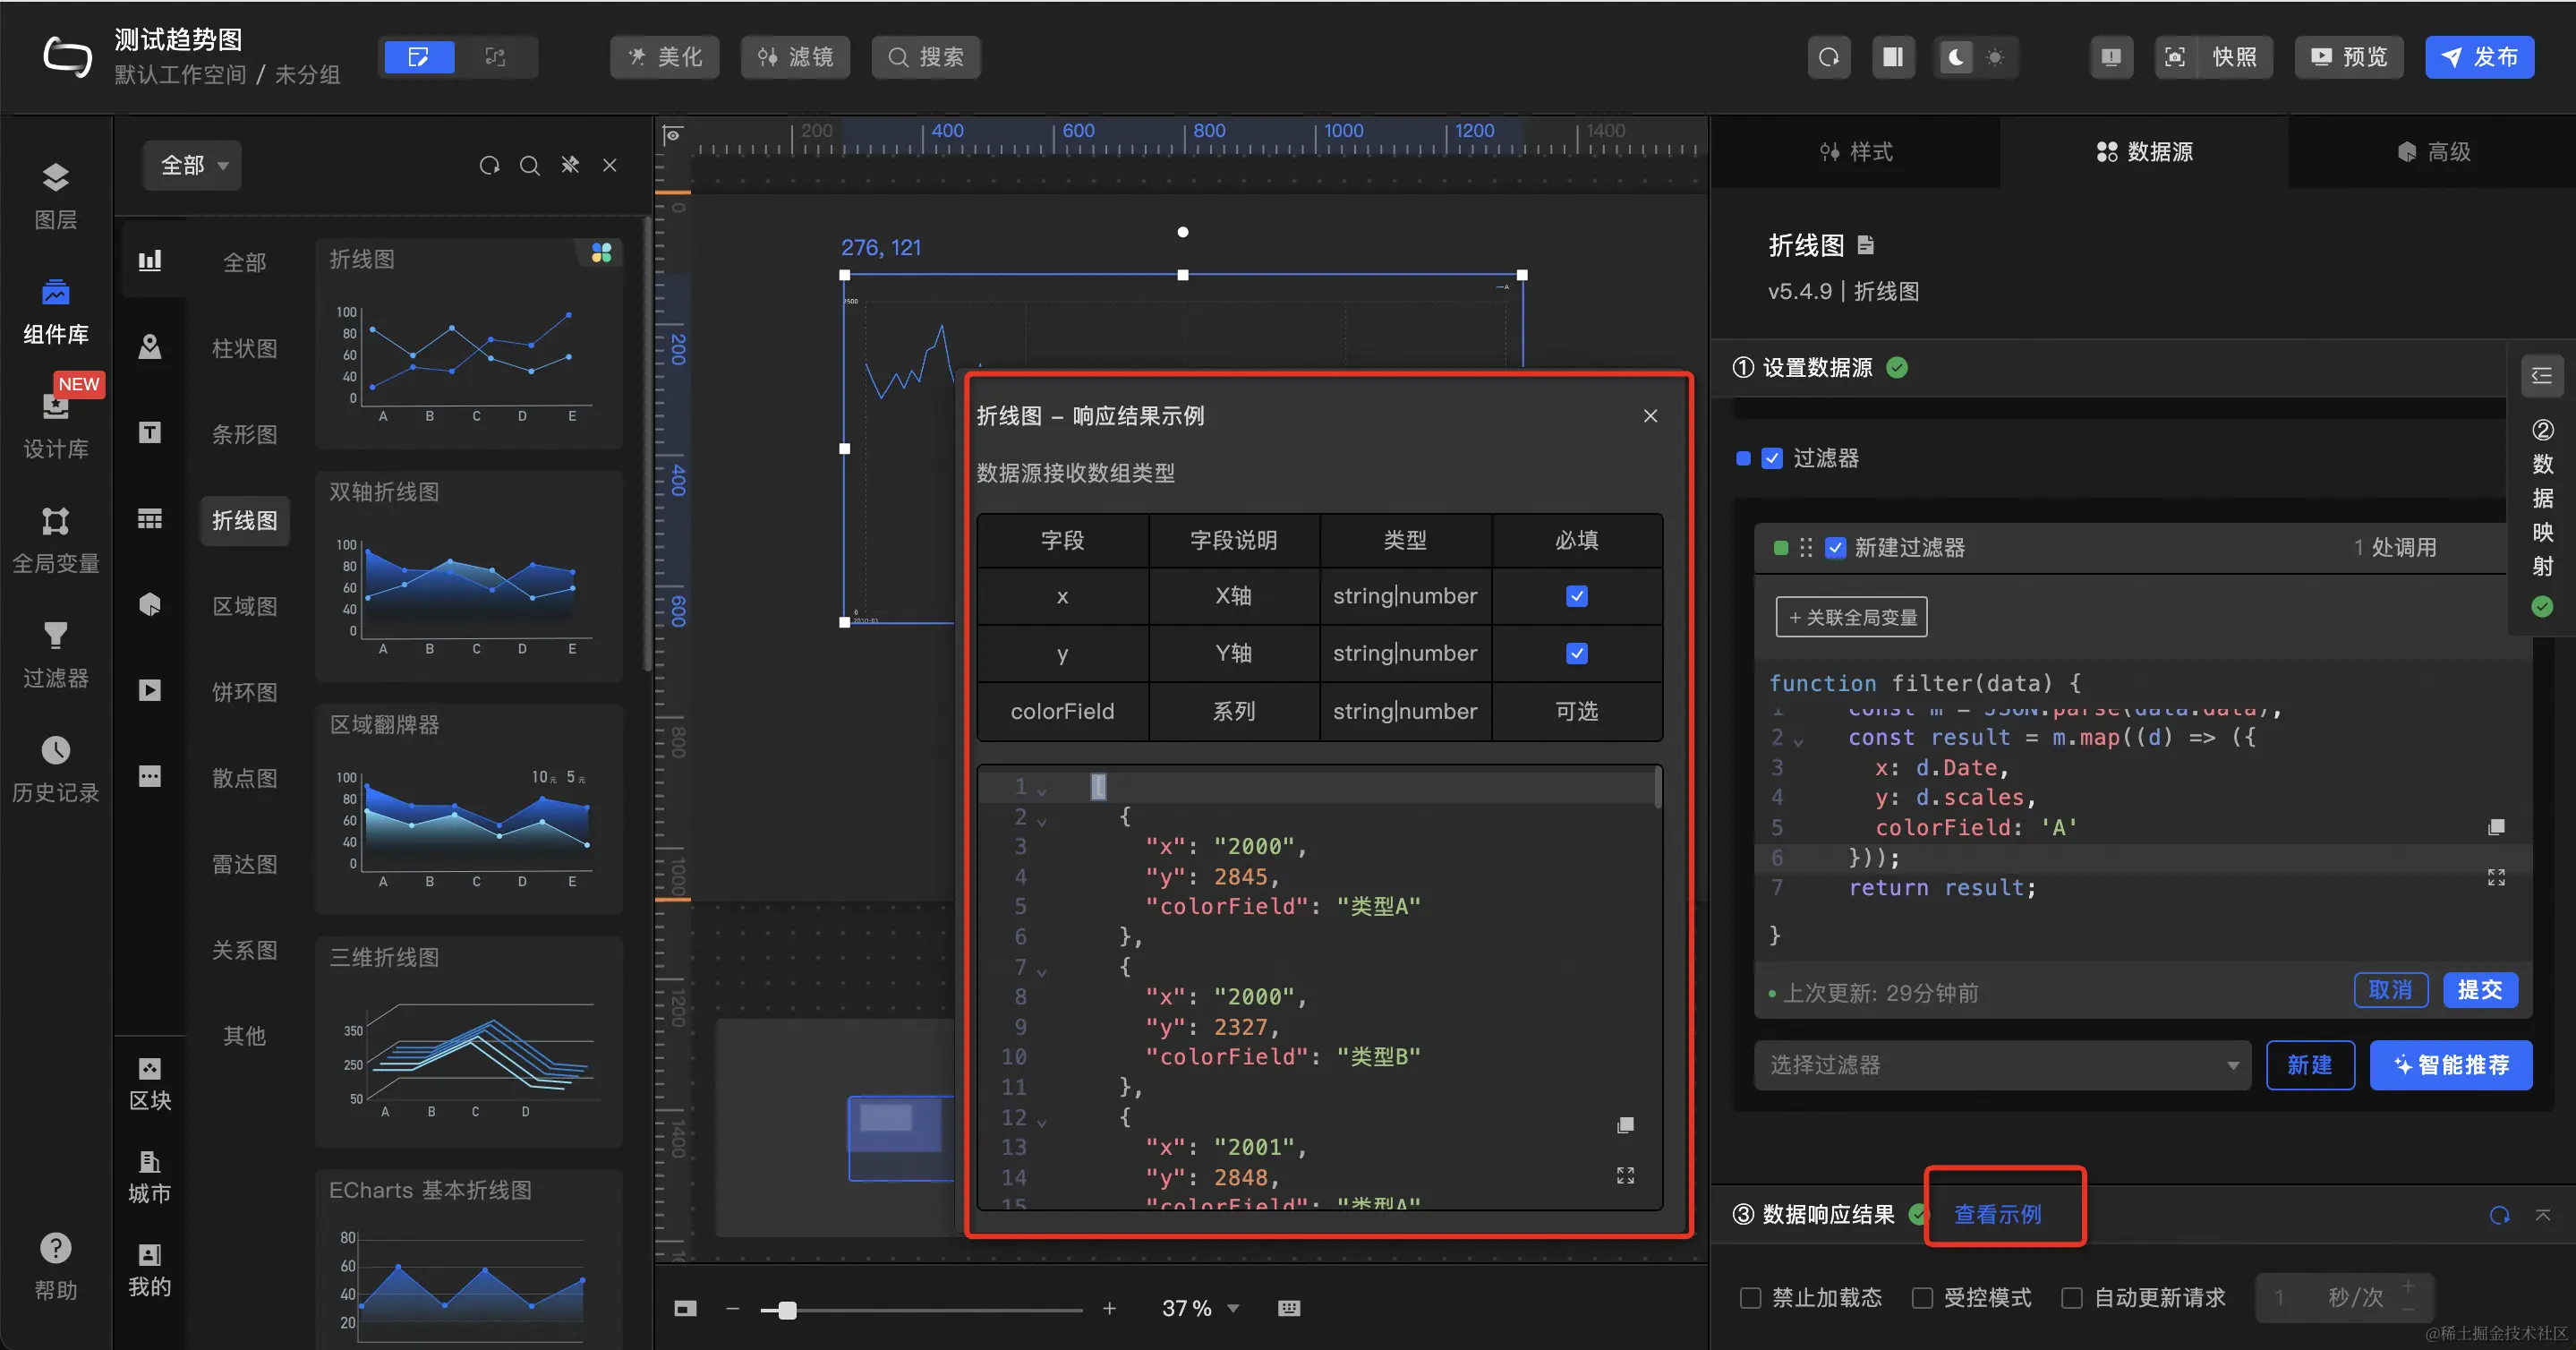The image size is (2576, 1350).
Task: Switch to the 高级 tab
Action: pyautogui.click(x=2433, y=152)
